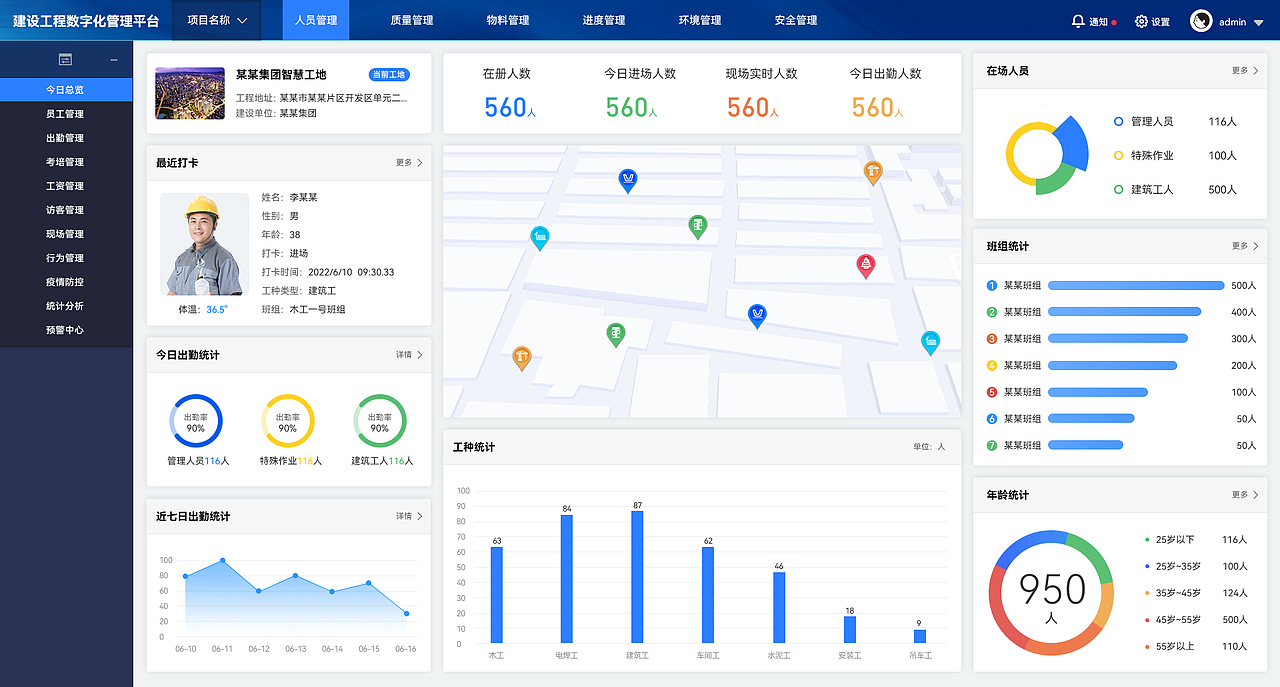Click the 400人 team progress bar
The image size is (1280, 687).
tap(1124, 312)
